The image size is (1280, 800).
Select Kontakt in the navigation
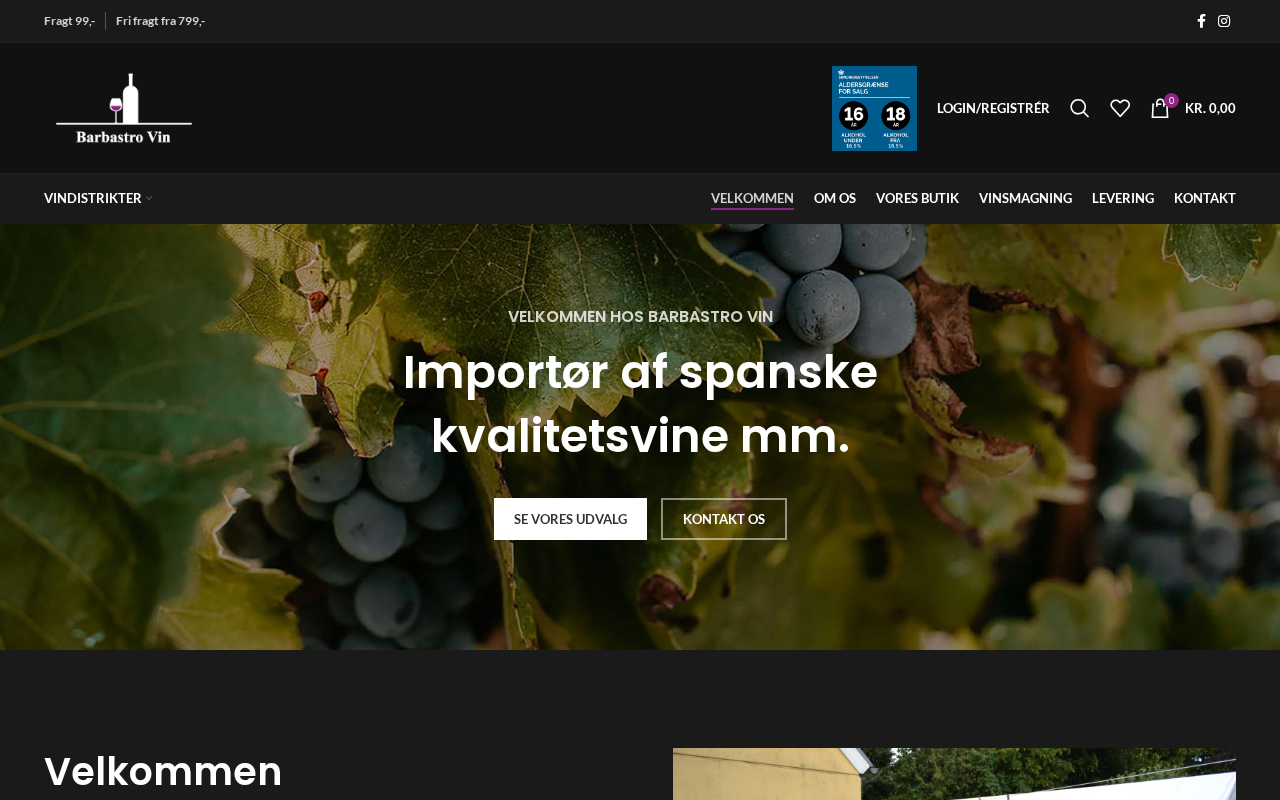[x=1205, y=198]
